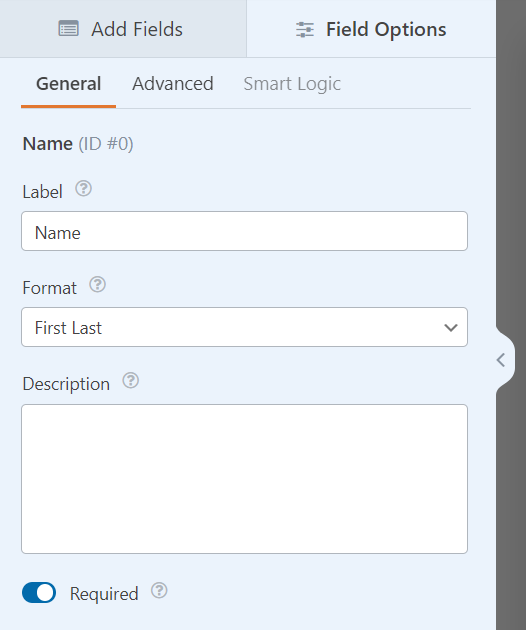Click the down arrow of the Format select
This screenshot has width=526, height=630.
[451, 328]
